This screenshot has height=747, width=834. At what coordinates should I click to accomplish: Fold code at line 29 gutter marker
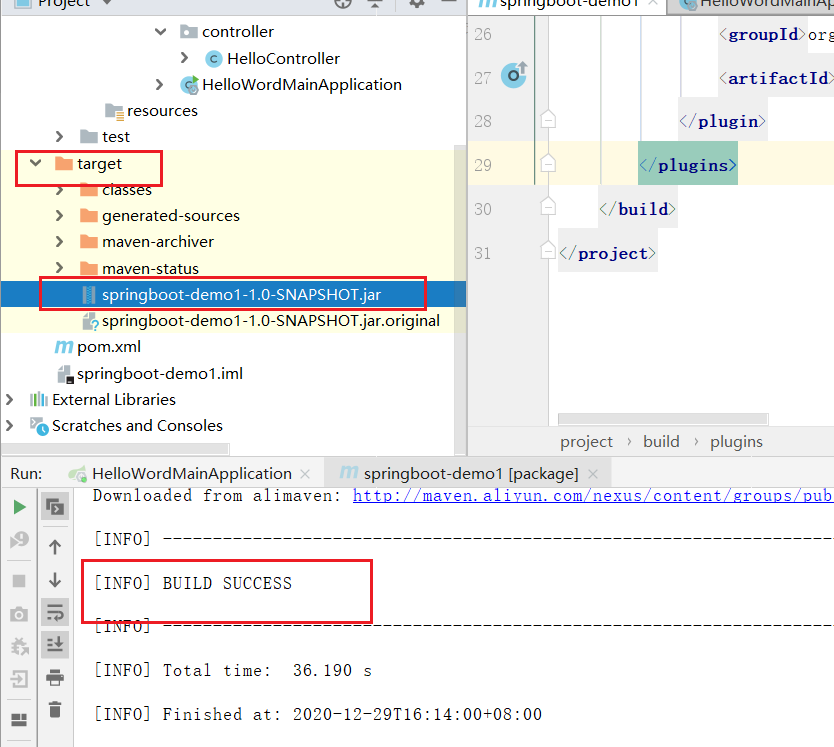(548, 163)
